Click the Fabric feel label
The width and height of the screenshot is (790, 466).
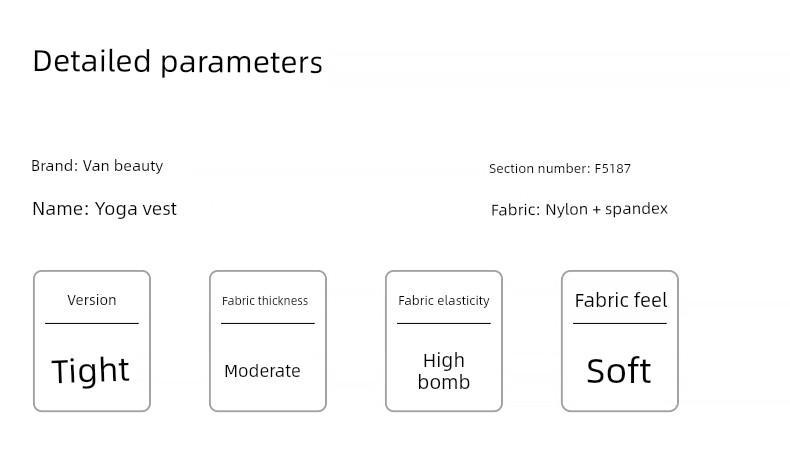pos(620,301)
